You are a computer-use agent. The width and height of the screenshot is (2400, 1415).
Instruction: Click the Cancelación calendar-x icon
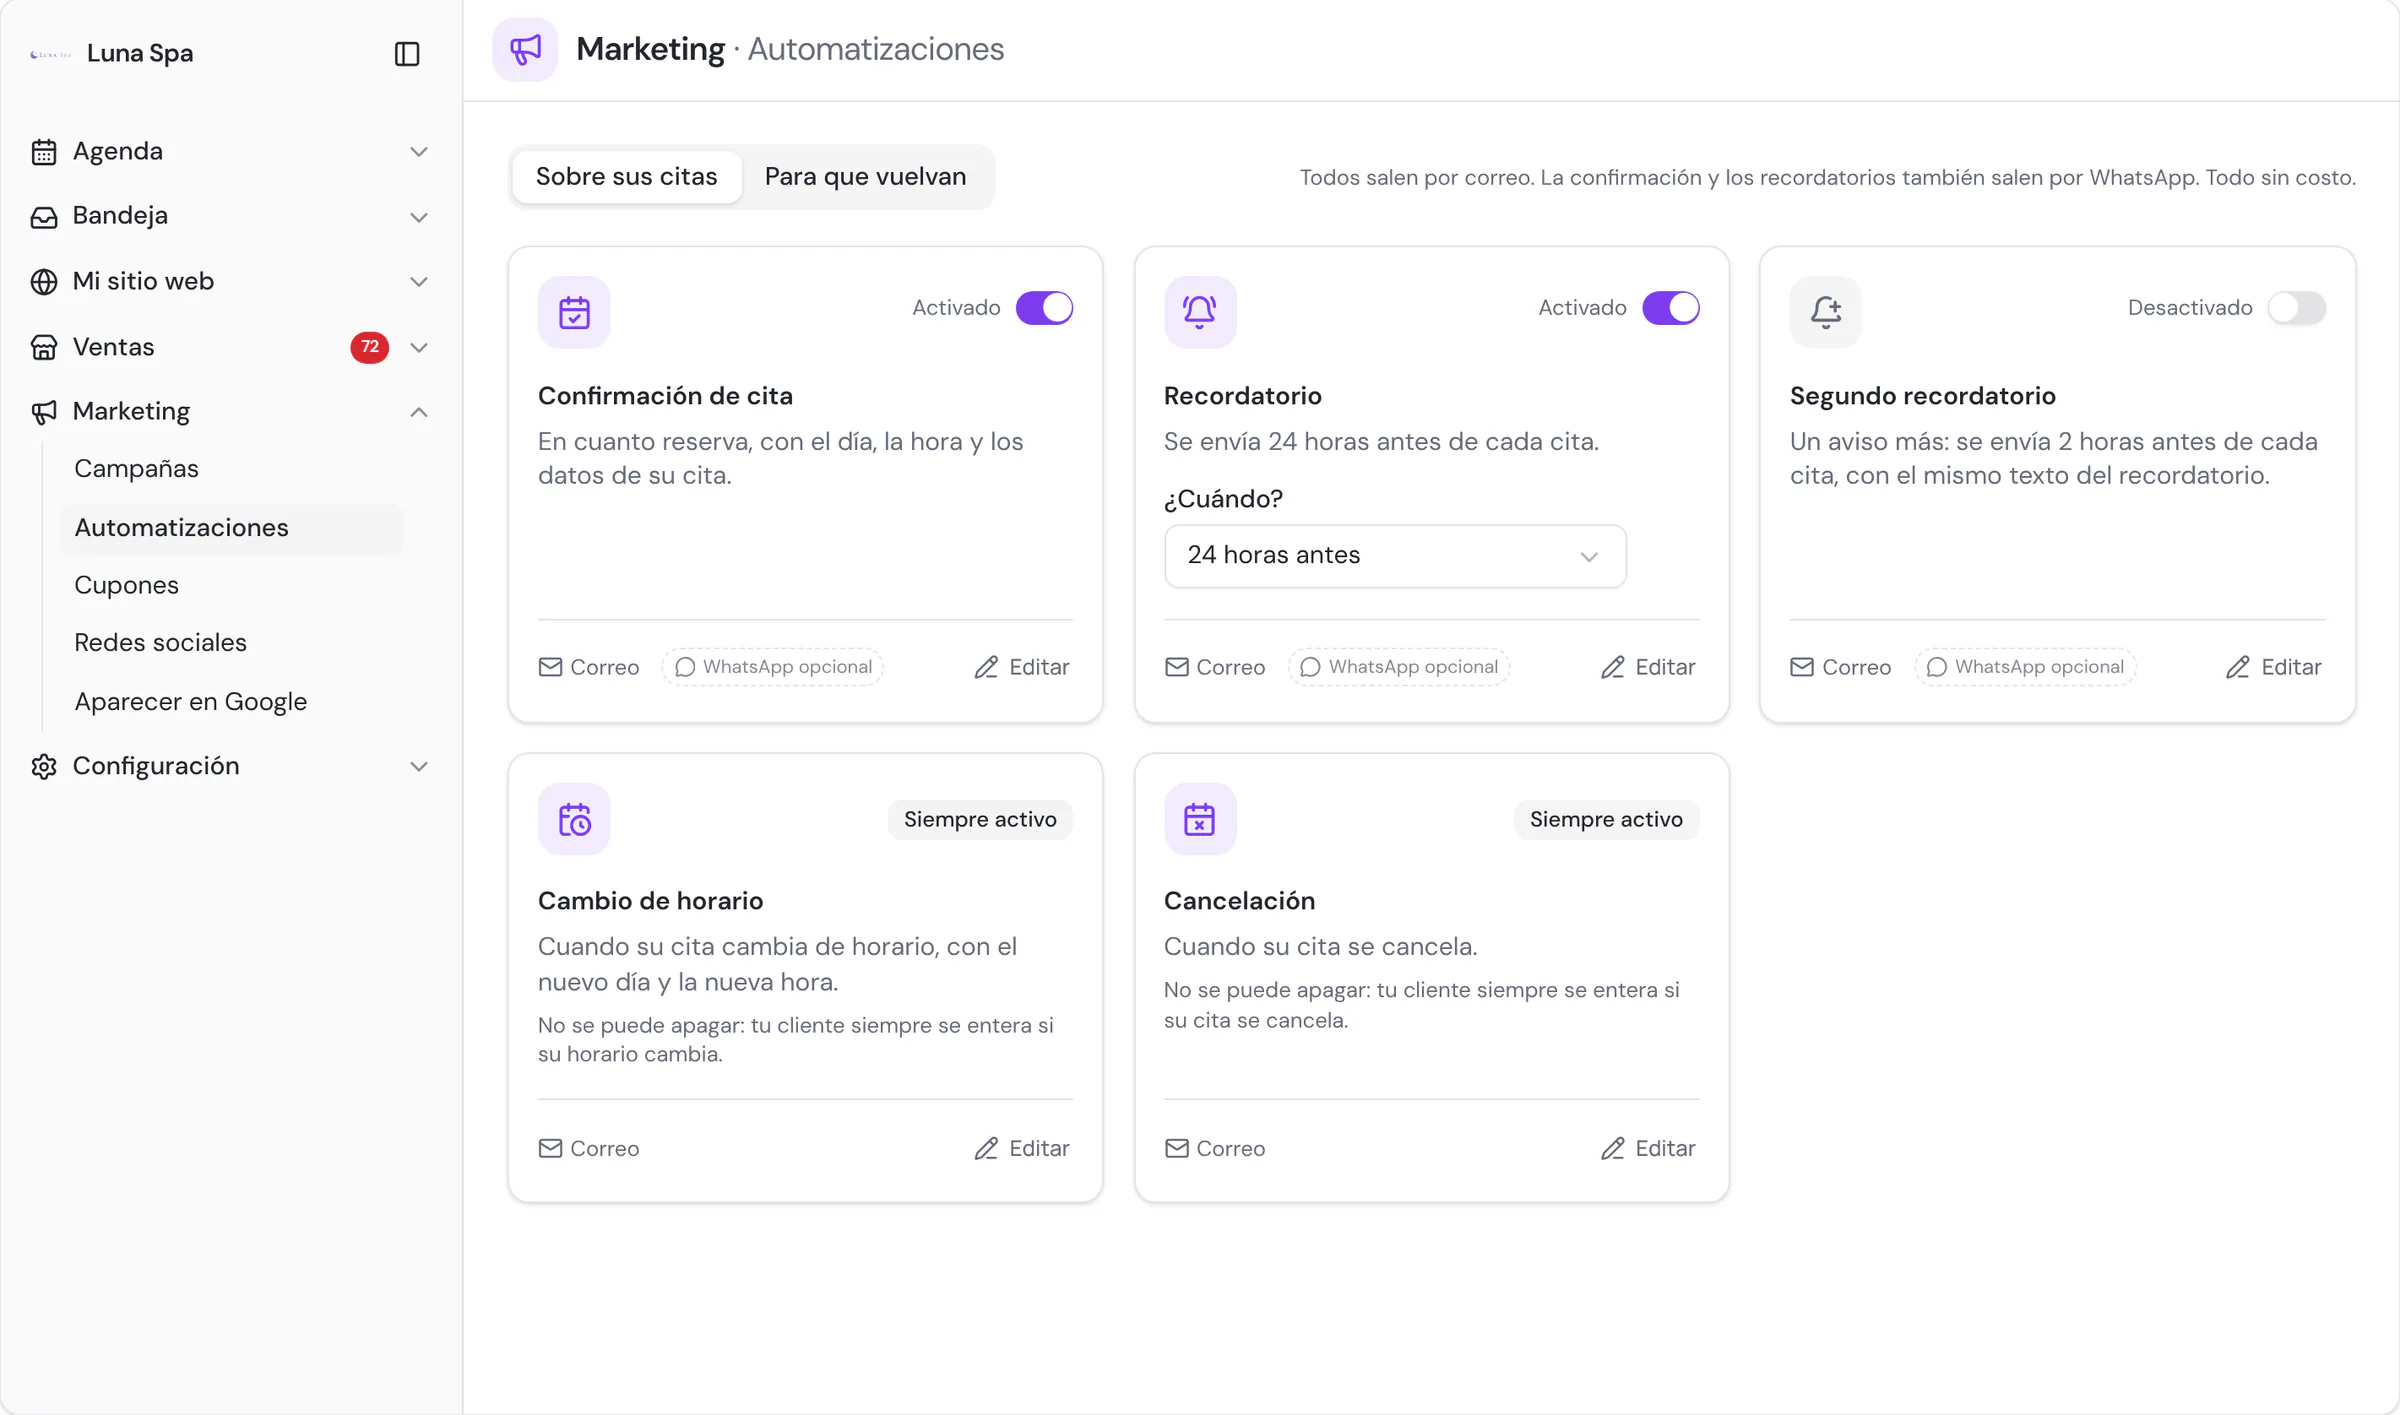[1200, 819]
